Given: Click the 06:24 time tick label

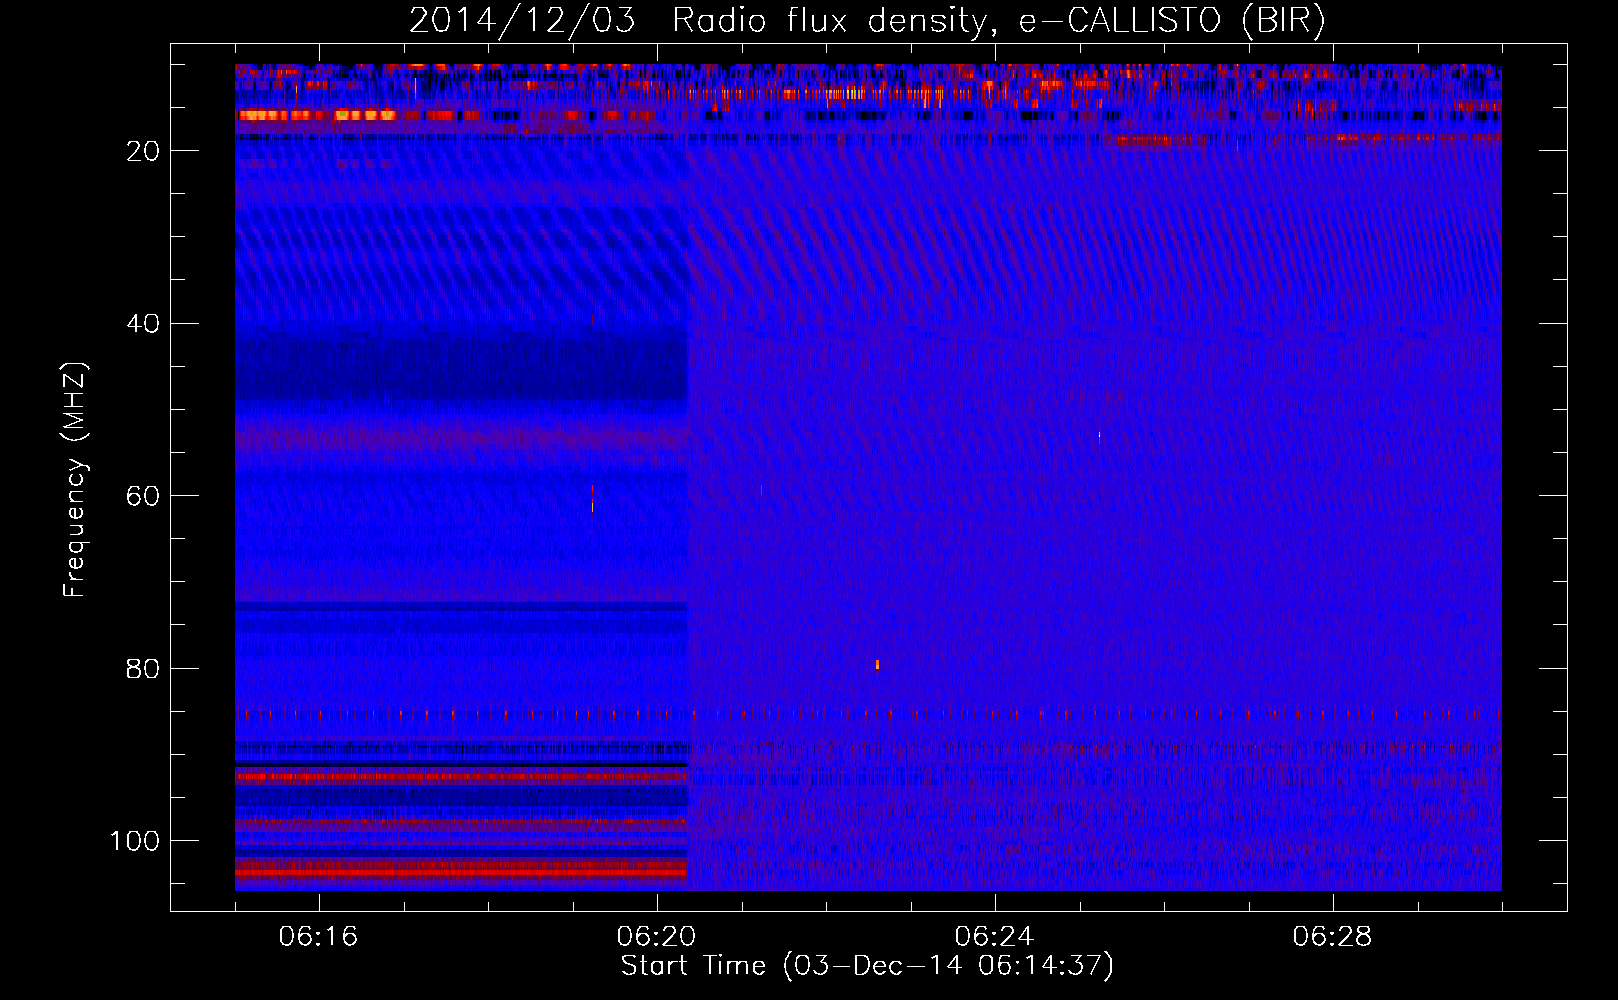Looking at the screenshot, I should 994,937.
